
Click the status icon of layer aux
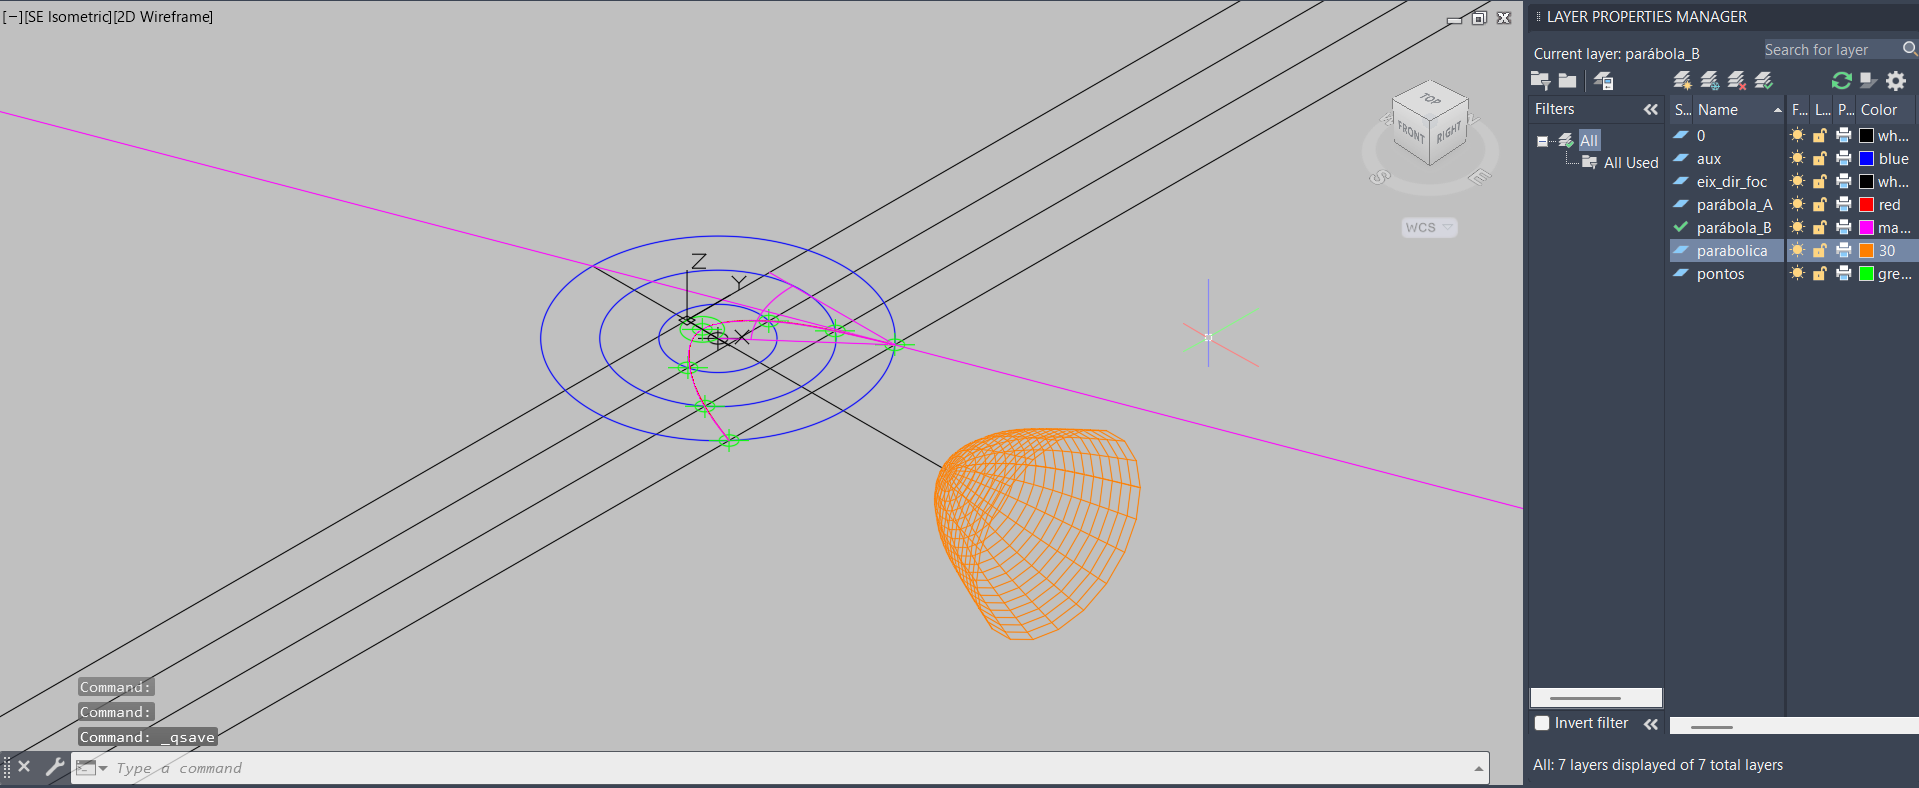pyautogui.click(x=1681, y=158)
